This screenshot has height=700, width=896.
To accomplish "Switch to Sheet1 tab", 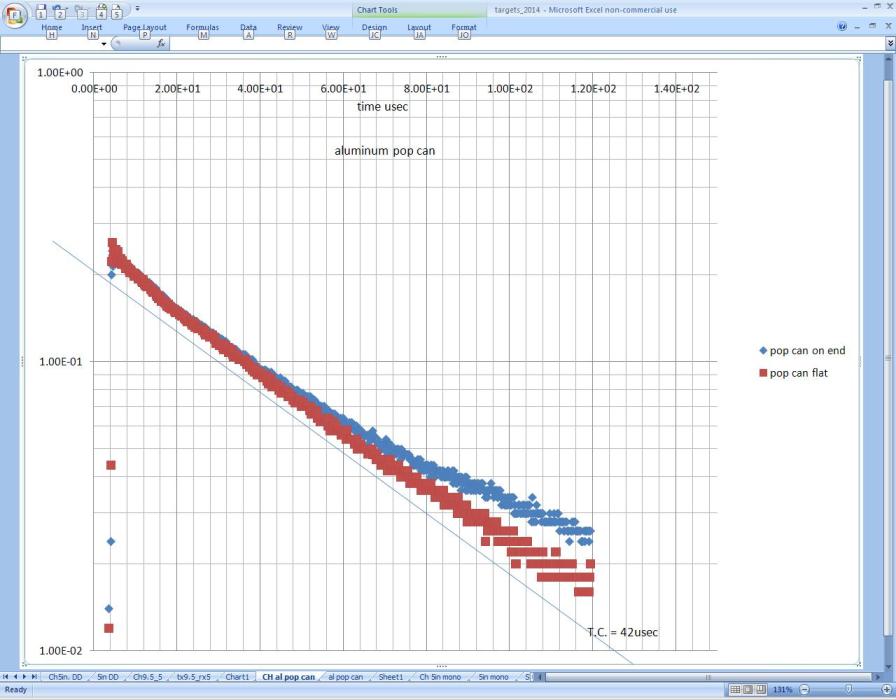I will coord(391,677).
